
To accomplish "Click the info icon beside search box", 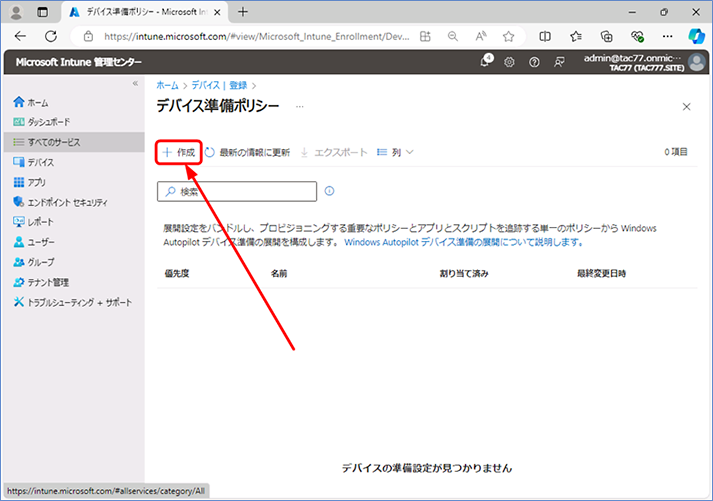I will tap(329, 191).
